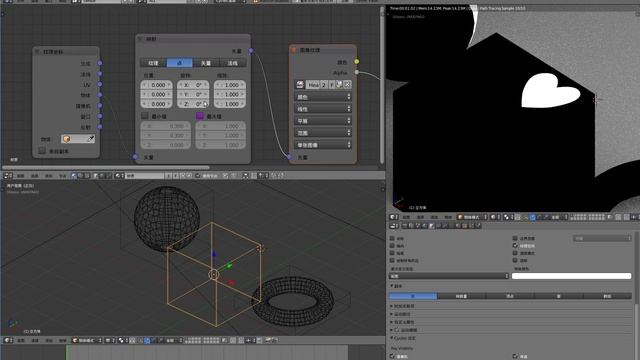Screen dimensions: 640x360
Task: Choose Frames duplication in the Duplication panel
Action: (461, 296)
